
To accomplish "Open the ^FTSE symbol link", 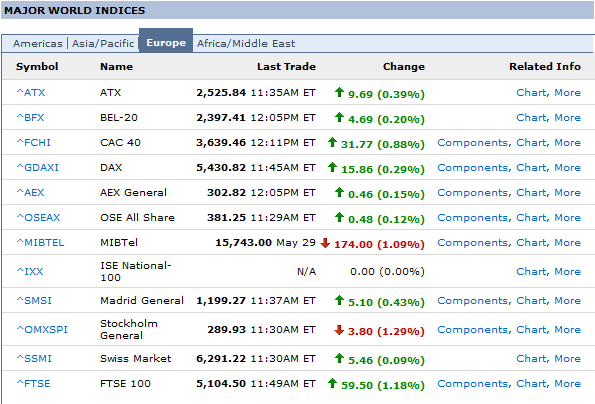I will pos(33,384).
